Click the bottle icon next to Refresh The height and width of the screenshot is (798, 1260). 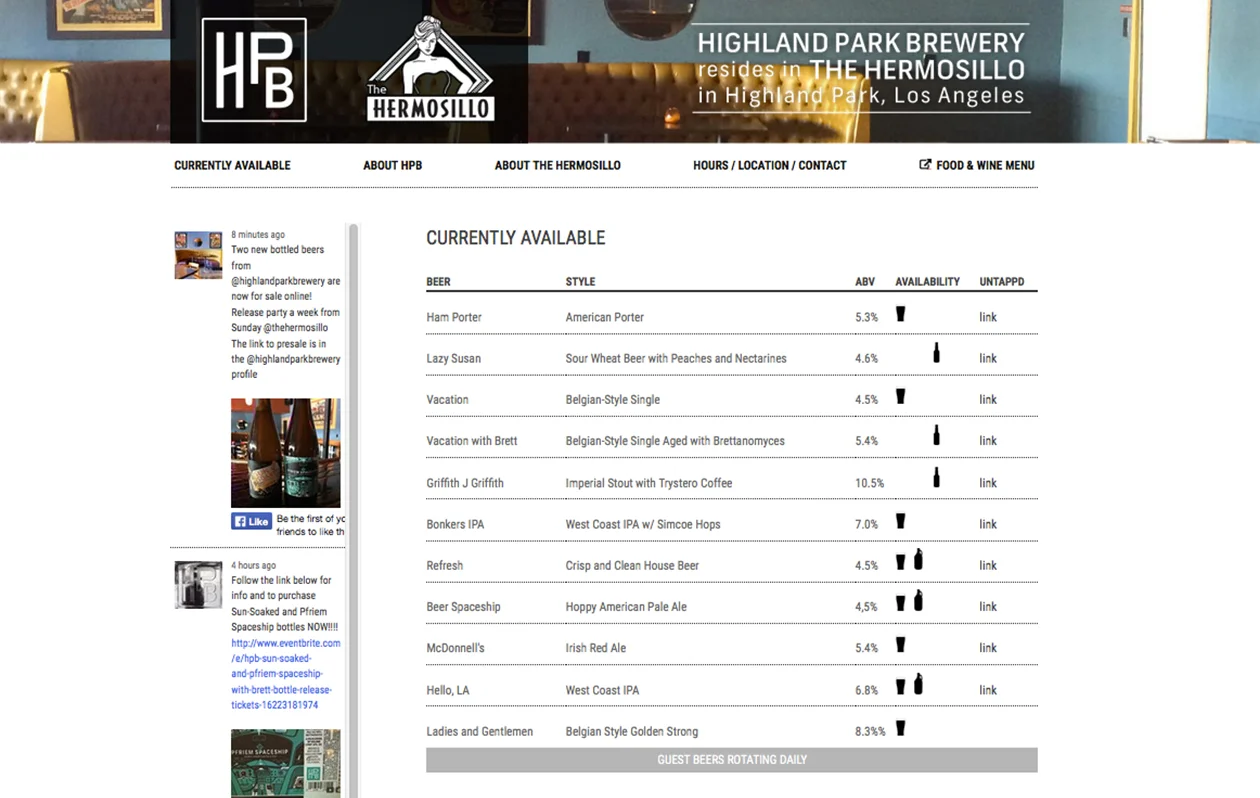[917, 560]
